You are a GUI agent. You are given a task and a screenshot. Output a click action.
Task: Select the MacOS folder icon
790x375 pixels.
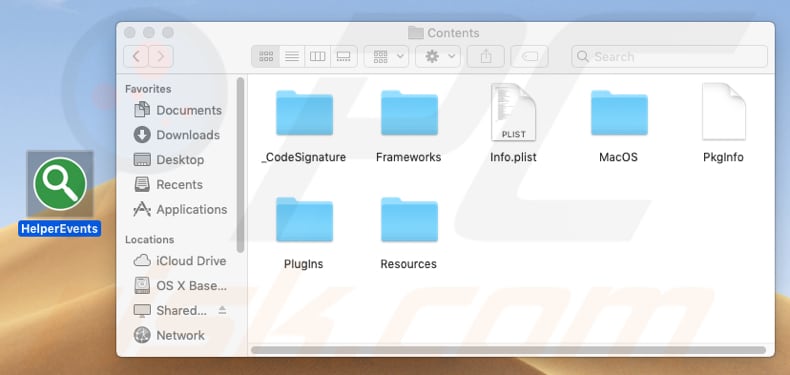[619, 113]
